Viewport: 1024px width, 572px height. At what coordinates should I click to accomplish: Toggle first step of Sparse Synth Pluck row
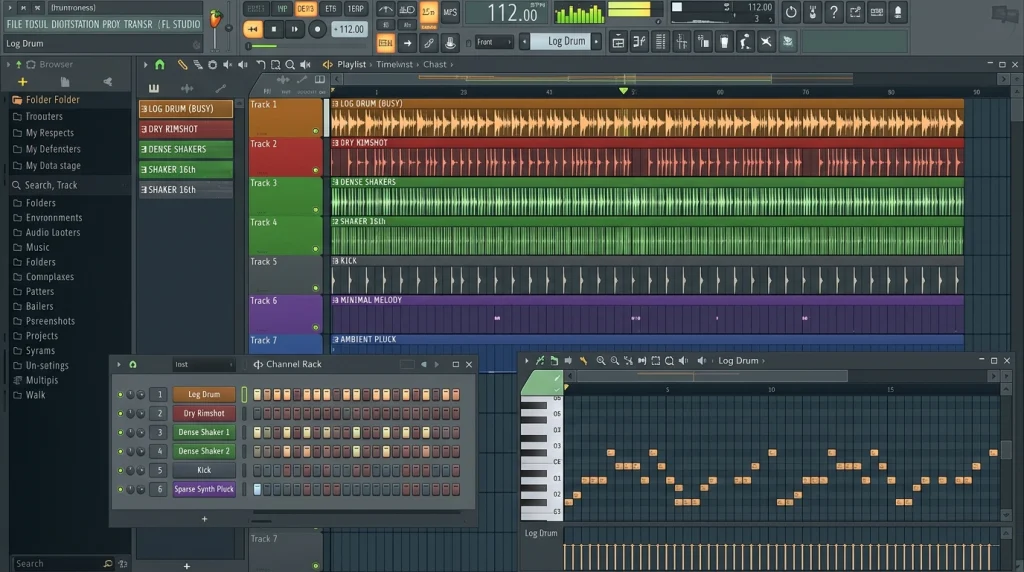[x=257, y=489]
